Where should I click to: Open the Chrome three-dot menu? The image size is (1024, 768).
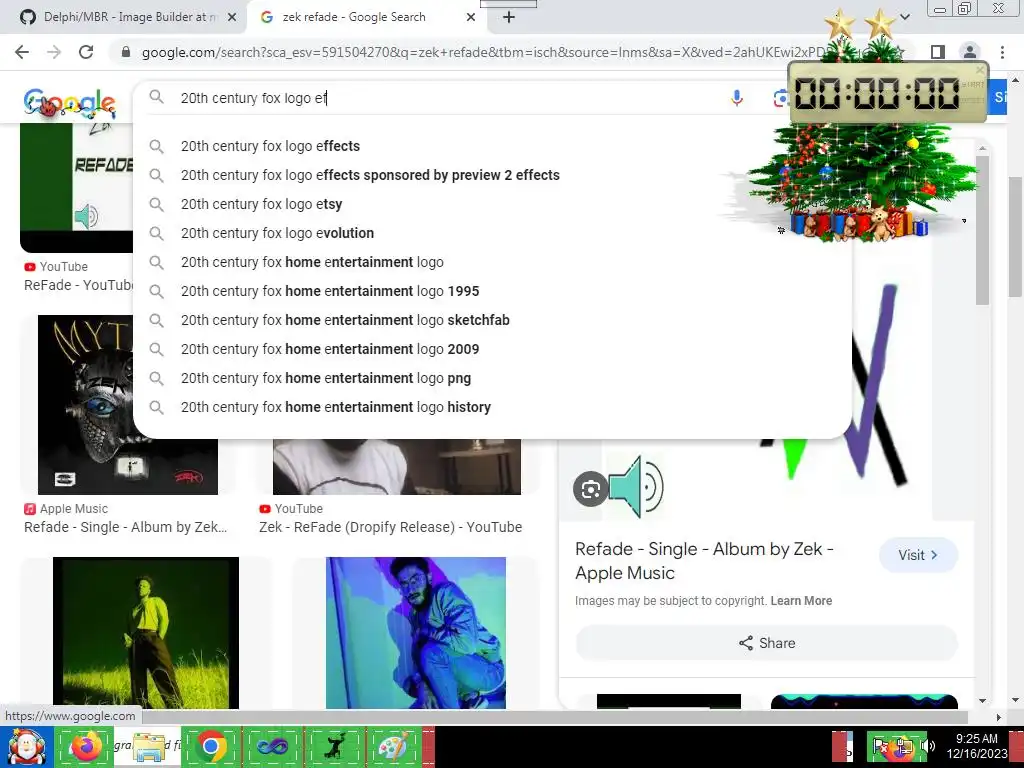click(1002, 52)
